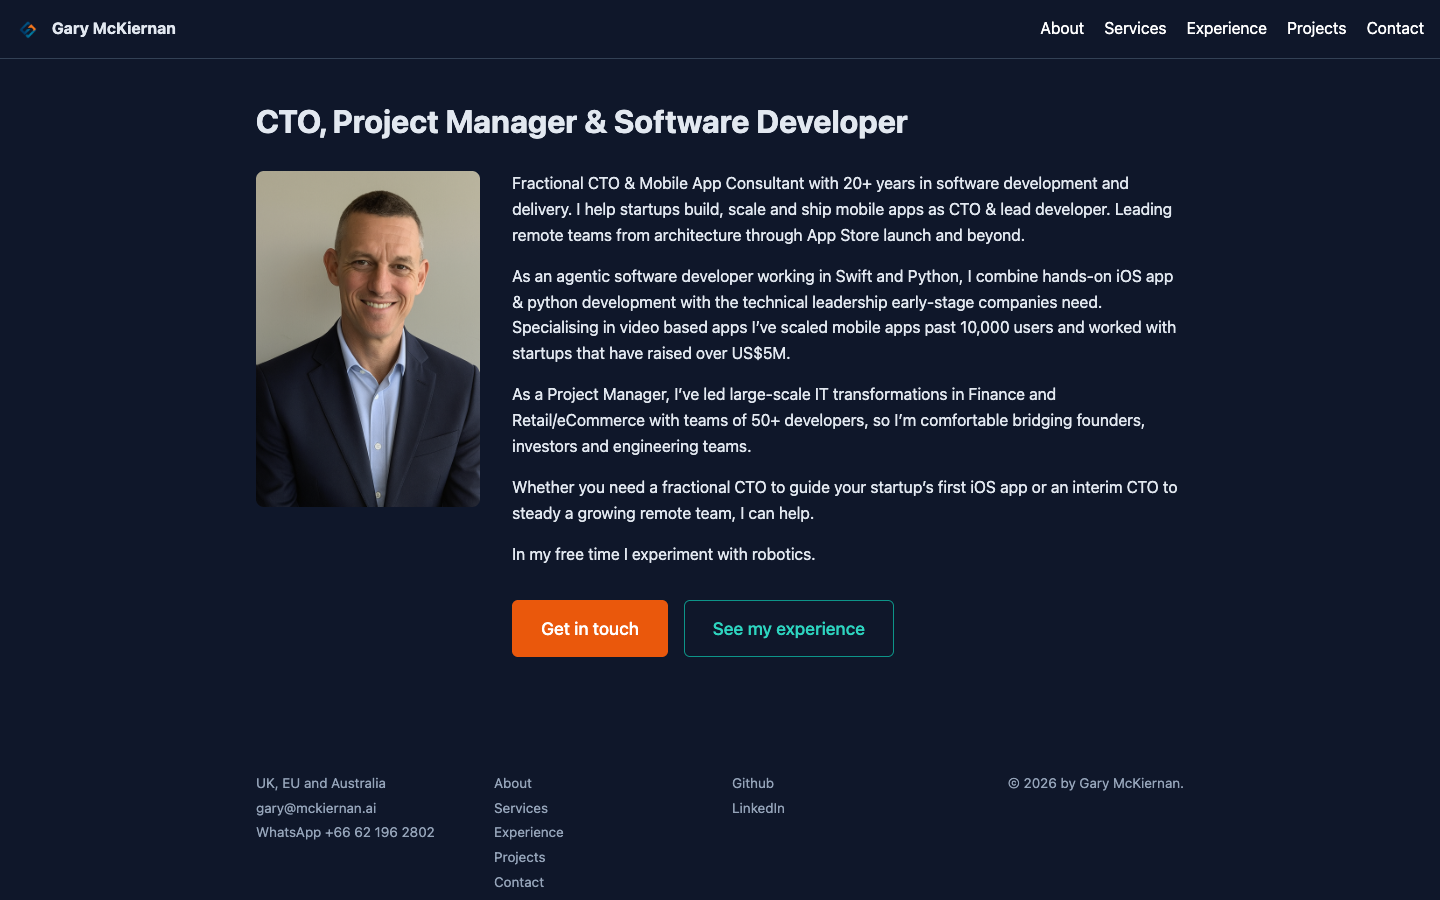Screen dimensions: 1440x900
Task: Click the UK, EU and Australia text
Action: click(x=321, y=783)
